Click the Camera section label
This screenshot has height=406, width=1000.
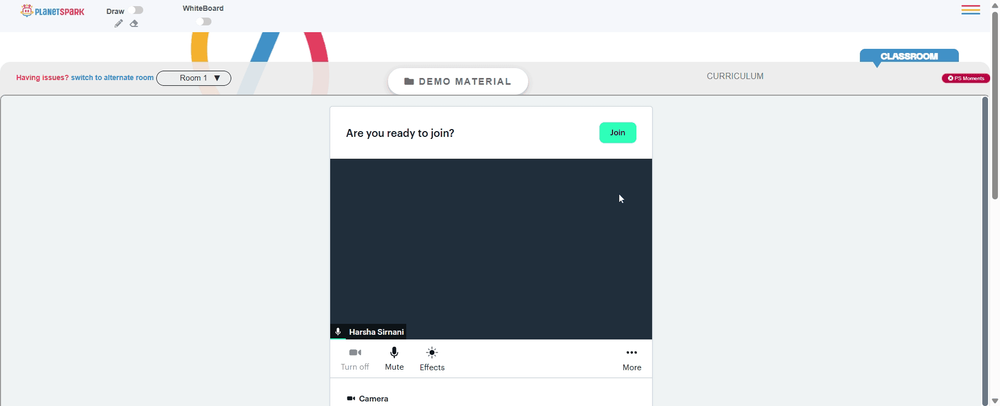coord(373,399)
